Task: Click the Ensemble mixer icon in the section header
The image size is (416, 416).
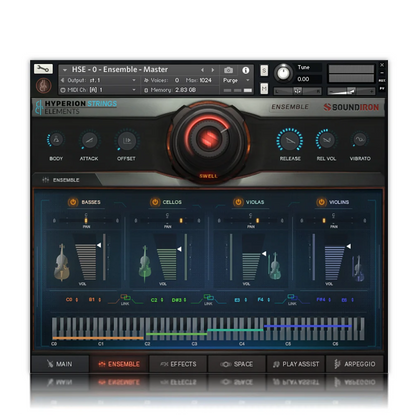Action: [x=46, y=180]
